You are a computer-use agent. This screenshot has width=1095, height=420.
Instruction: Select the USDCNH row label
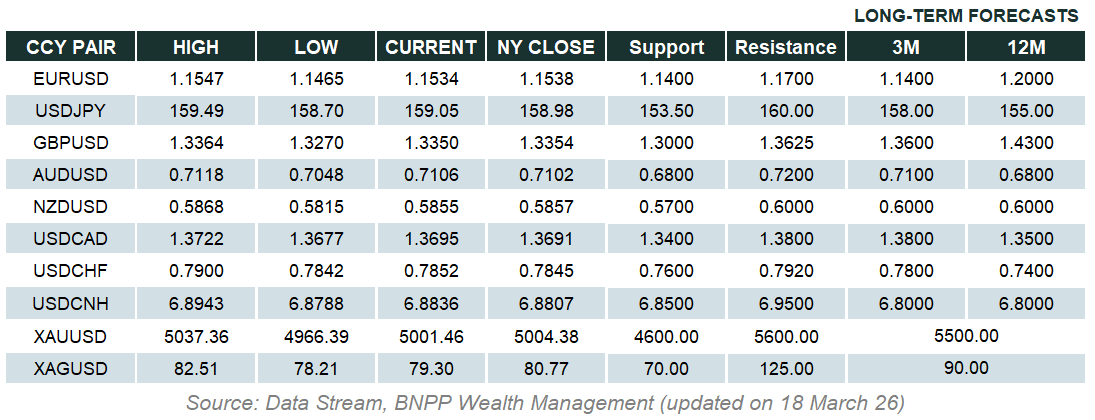(70, 304)
